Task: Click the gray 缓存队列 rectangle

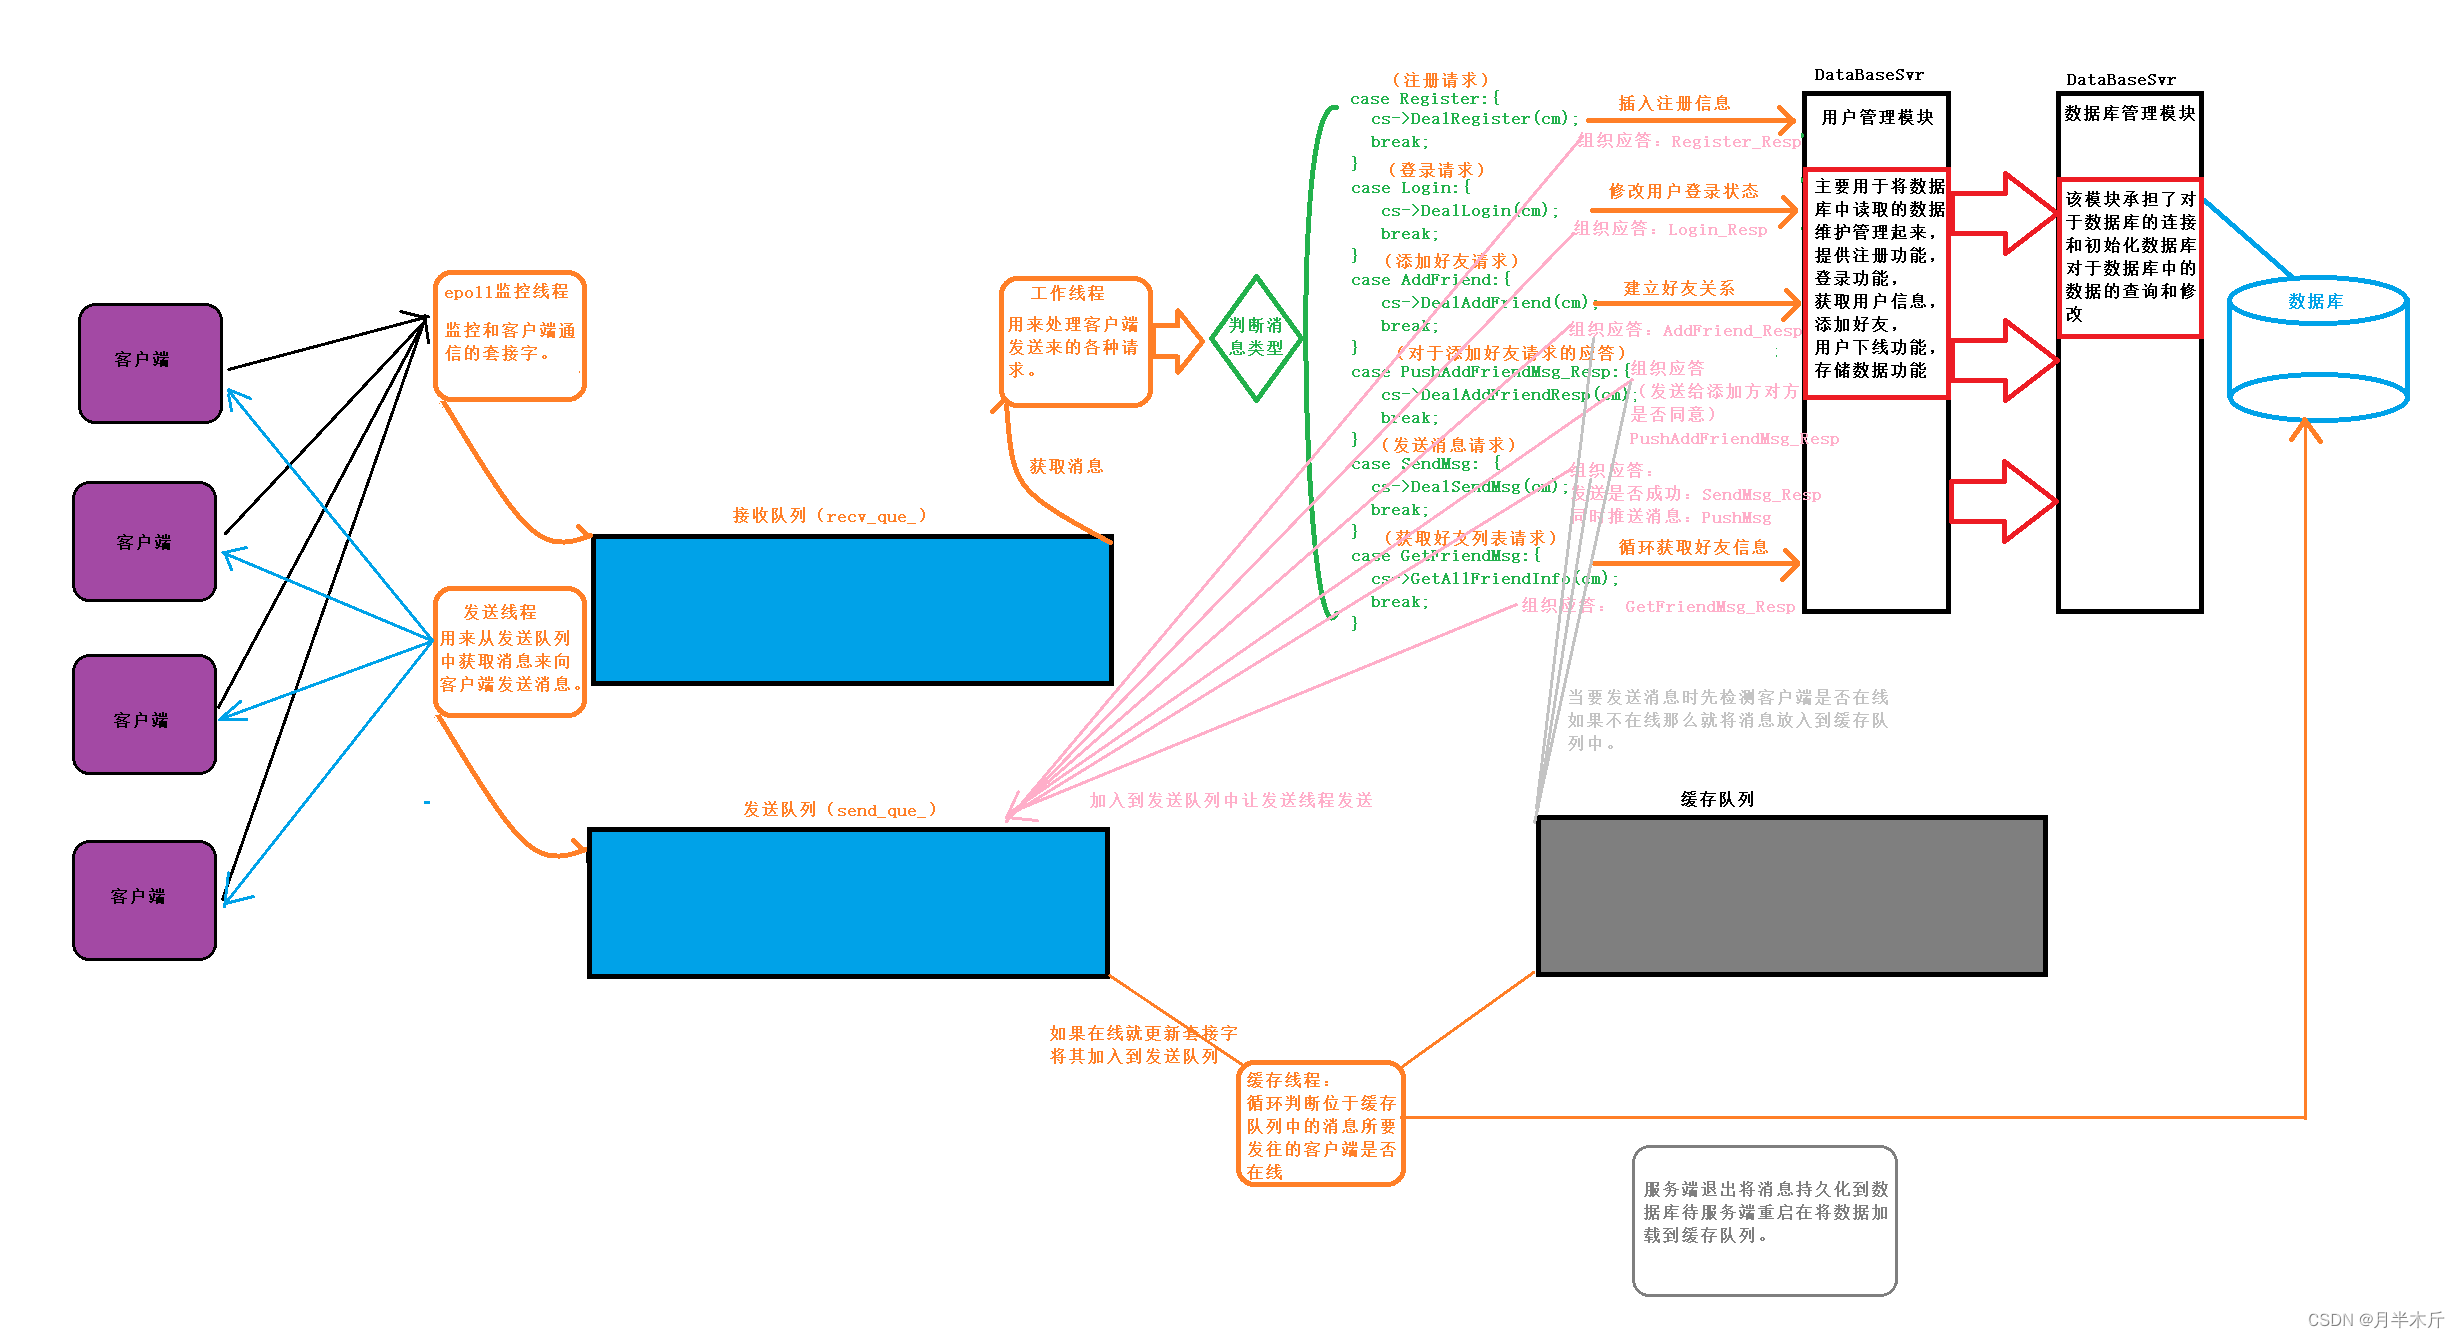Action: click(x=1791, y=896)
